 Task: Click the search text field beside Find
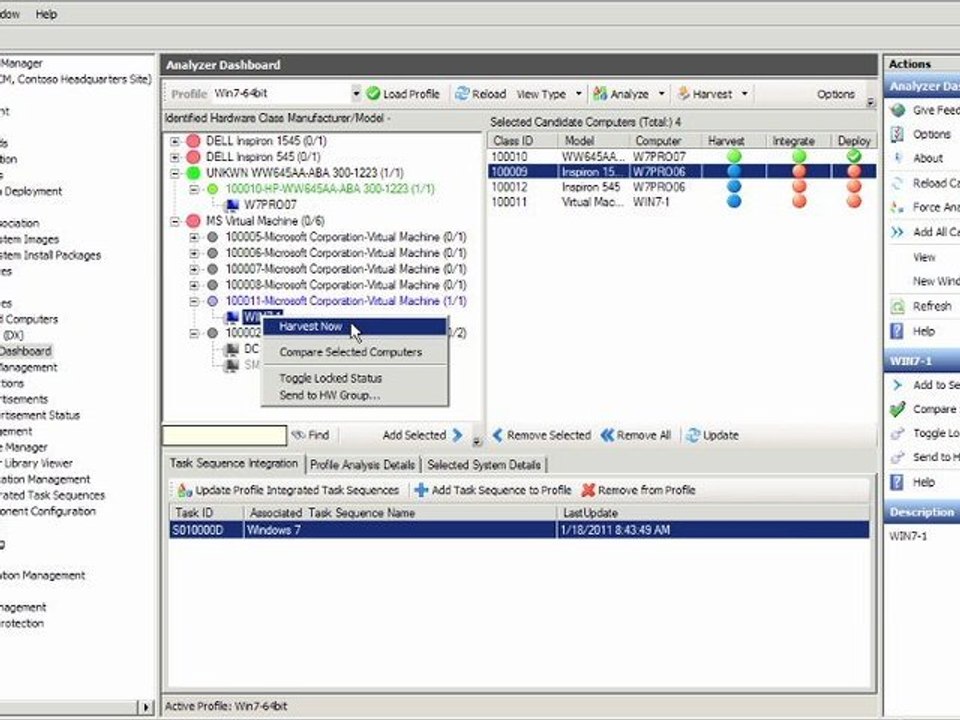point(225,435)
